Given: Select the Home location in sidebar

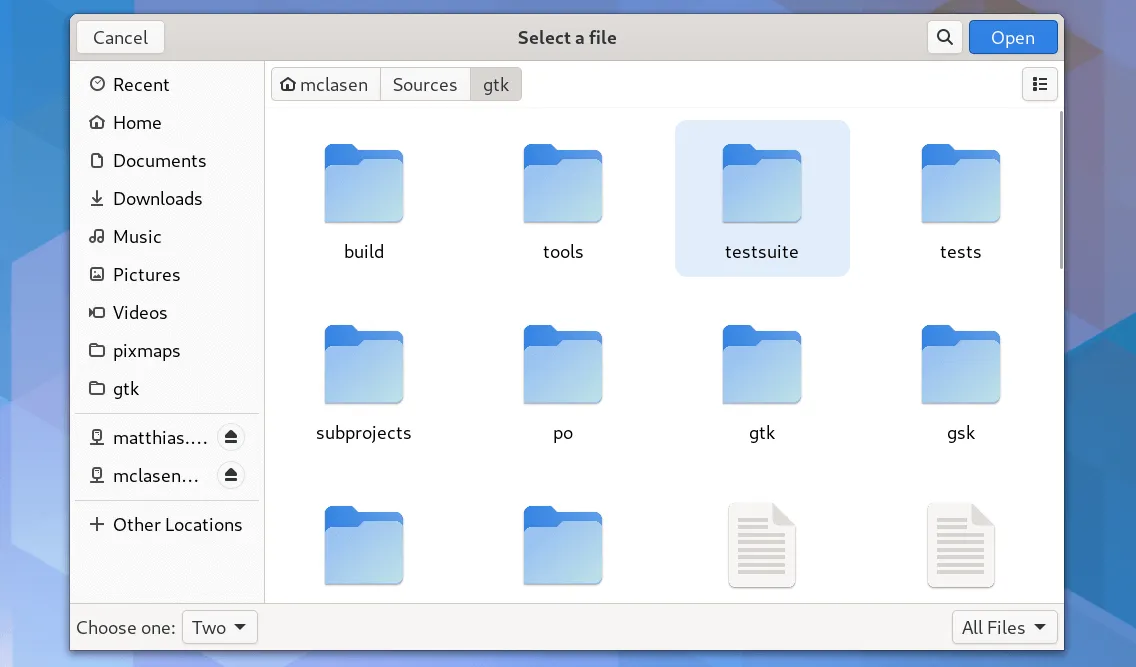Looking at the screenshot, I should pyautogui.click(x=135, y=123).
